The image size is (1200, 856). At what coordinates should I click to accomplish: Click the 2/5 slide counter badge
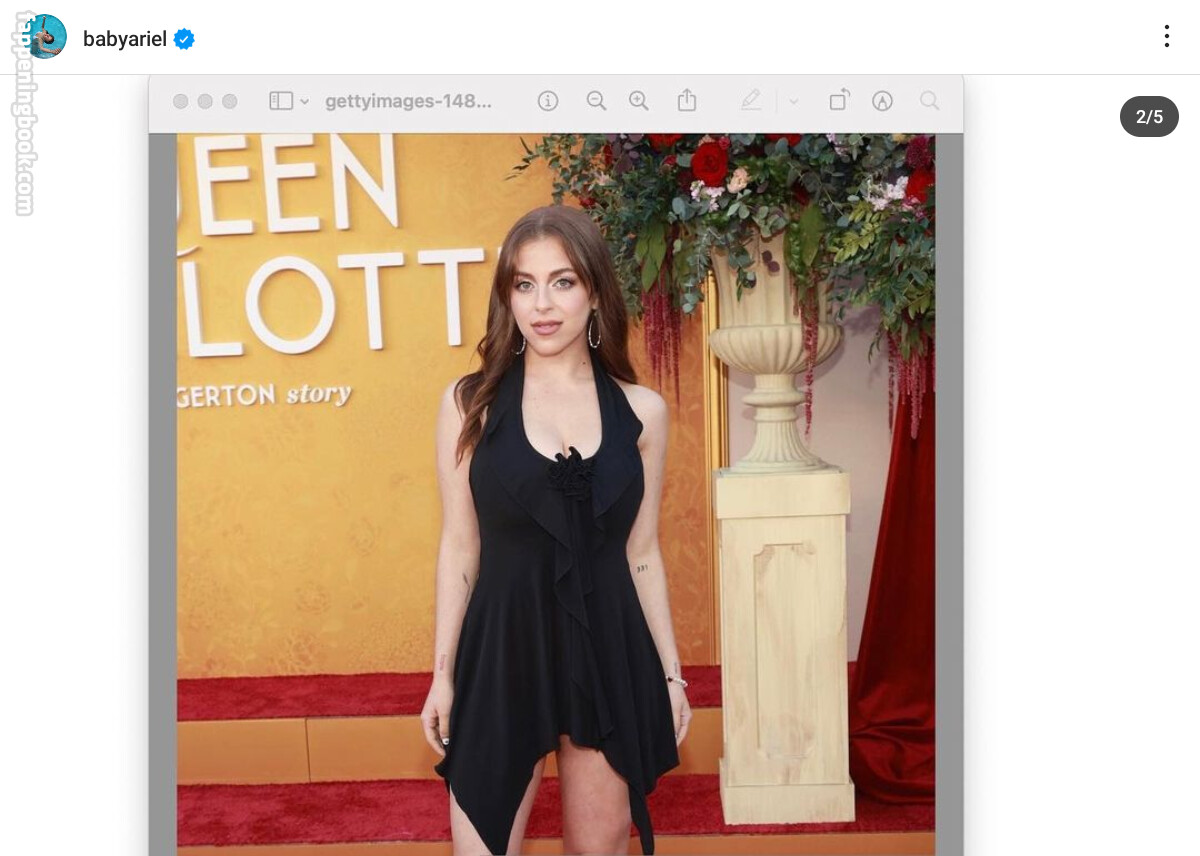[x=1149, y=117]
